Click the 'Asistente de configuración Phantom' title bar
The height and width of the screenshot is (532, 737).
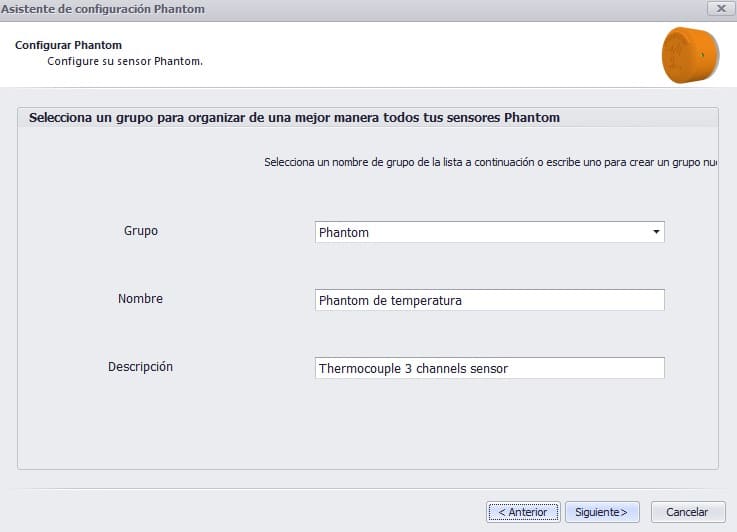[104, 9]
